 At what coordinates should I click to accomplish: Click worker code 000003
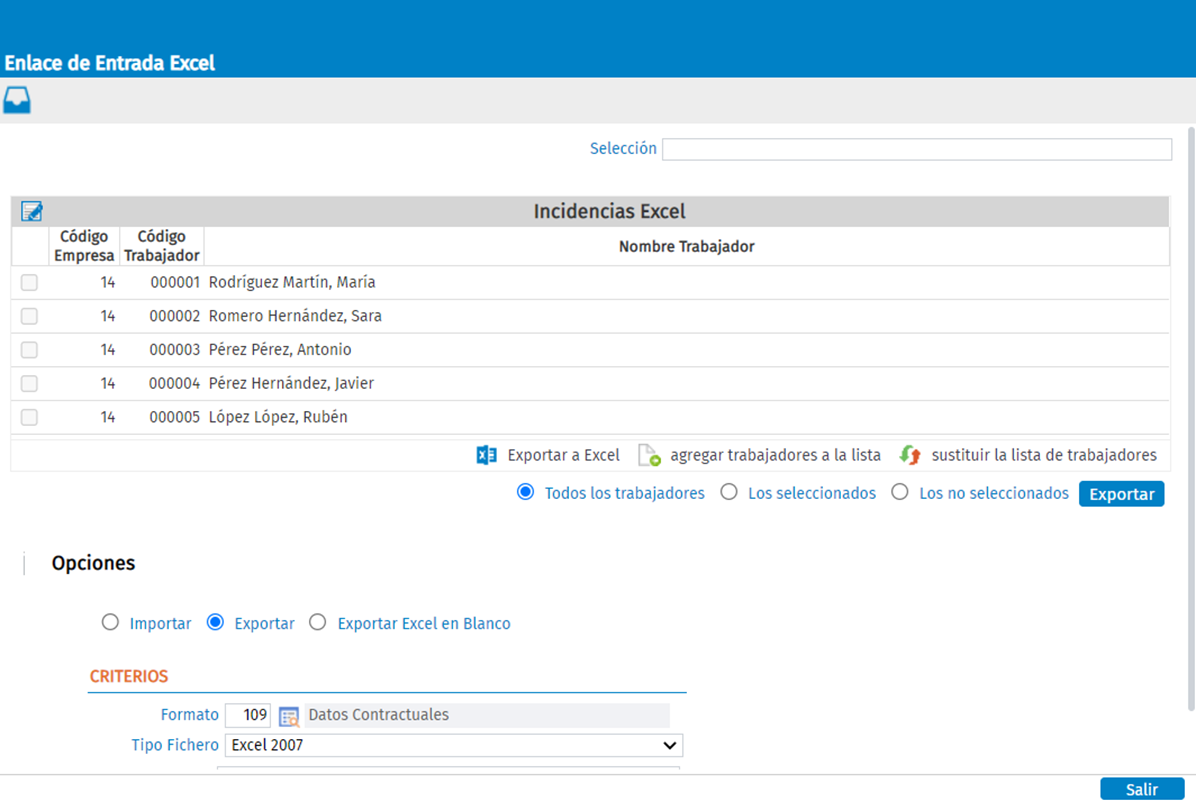click(175, 350)
